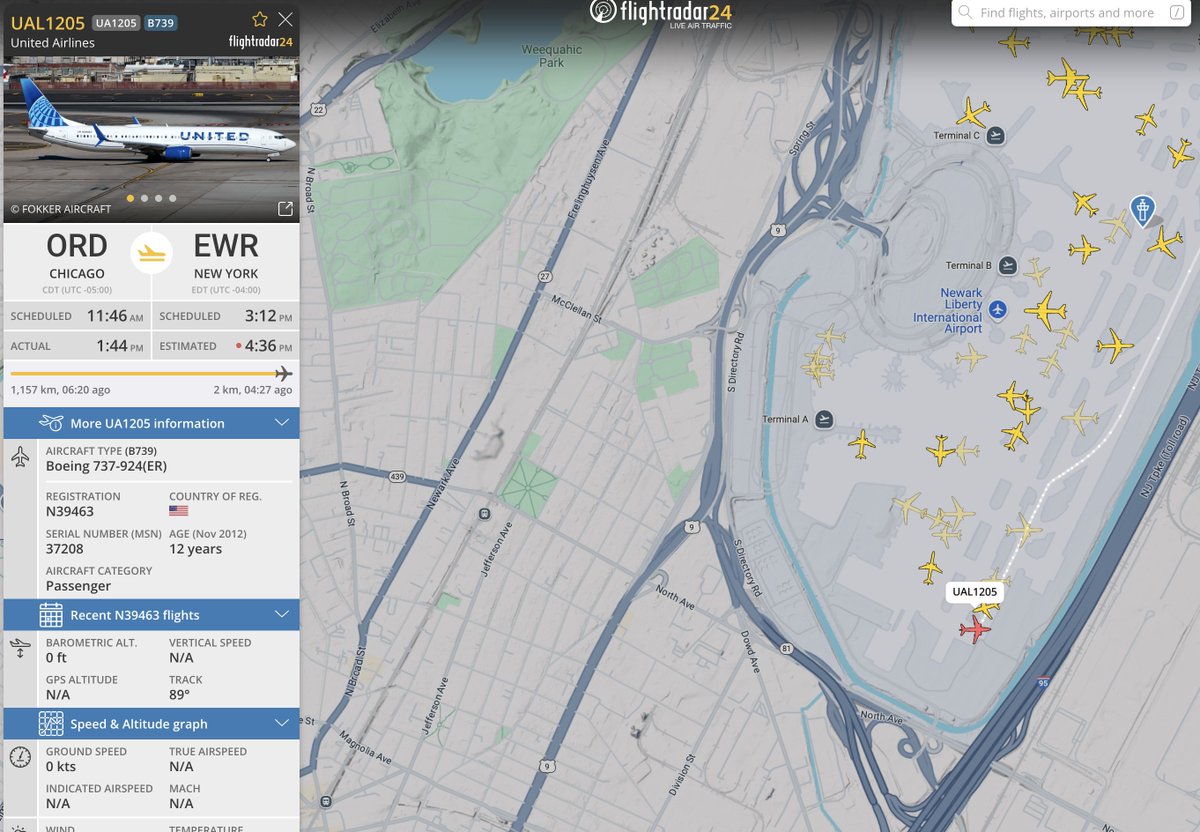The height and width of the screenshot is (832, 1200).
Task: Click the speed gauge side icon
Action: point(20,757)
